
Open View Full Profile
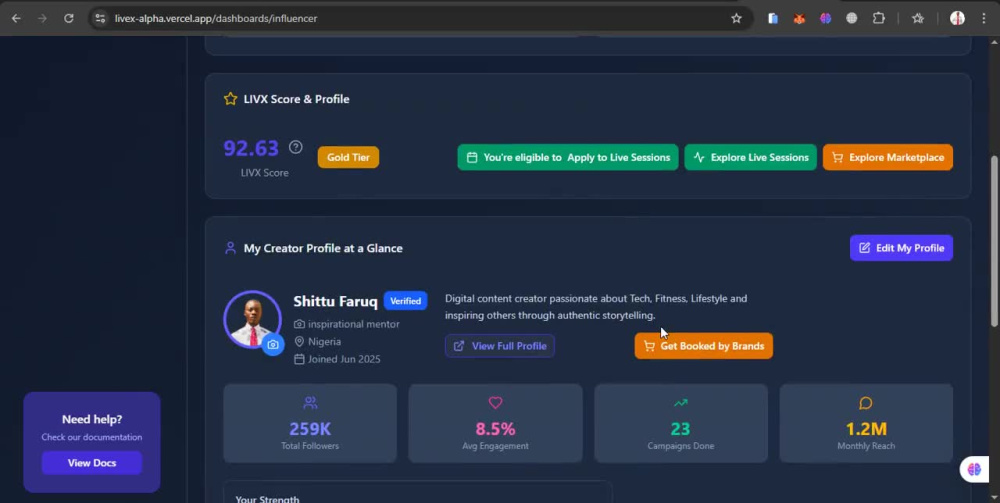pyautogui.click(x=500, y=346)
